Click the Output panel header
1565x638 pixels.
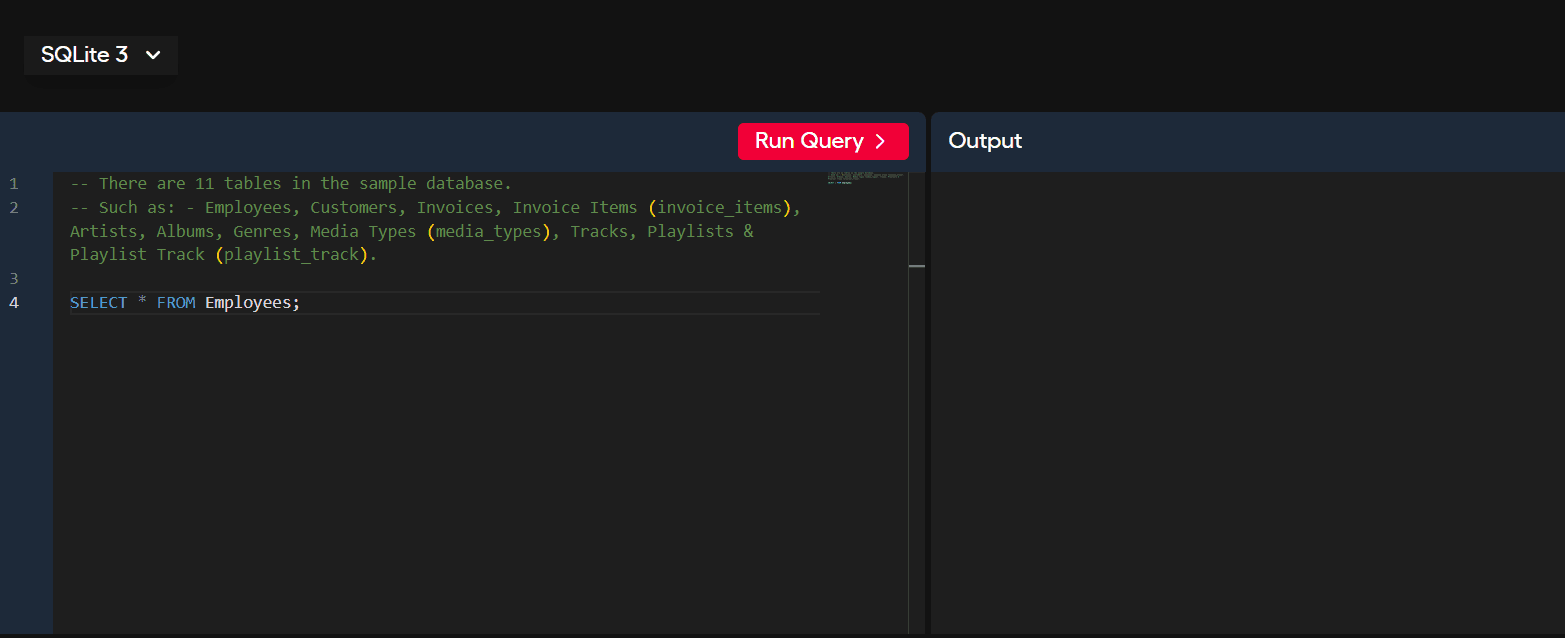tap(985, 141)
